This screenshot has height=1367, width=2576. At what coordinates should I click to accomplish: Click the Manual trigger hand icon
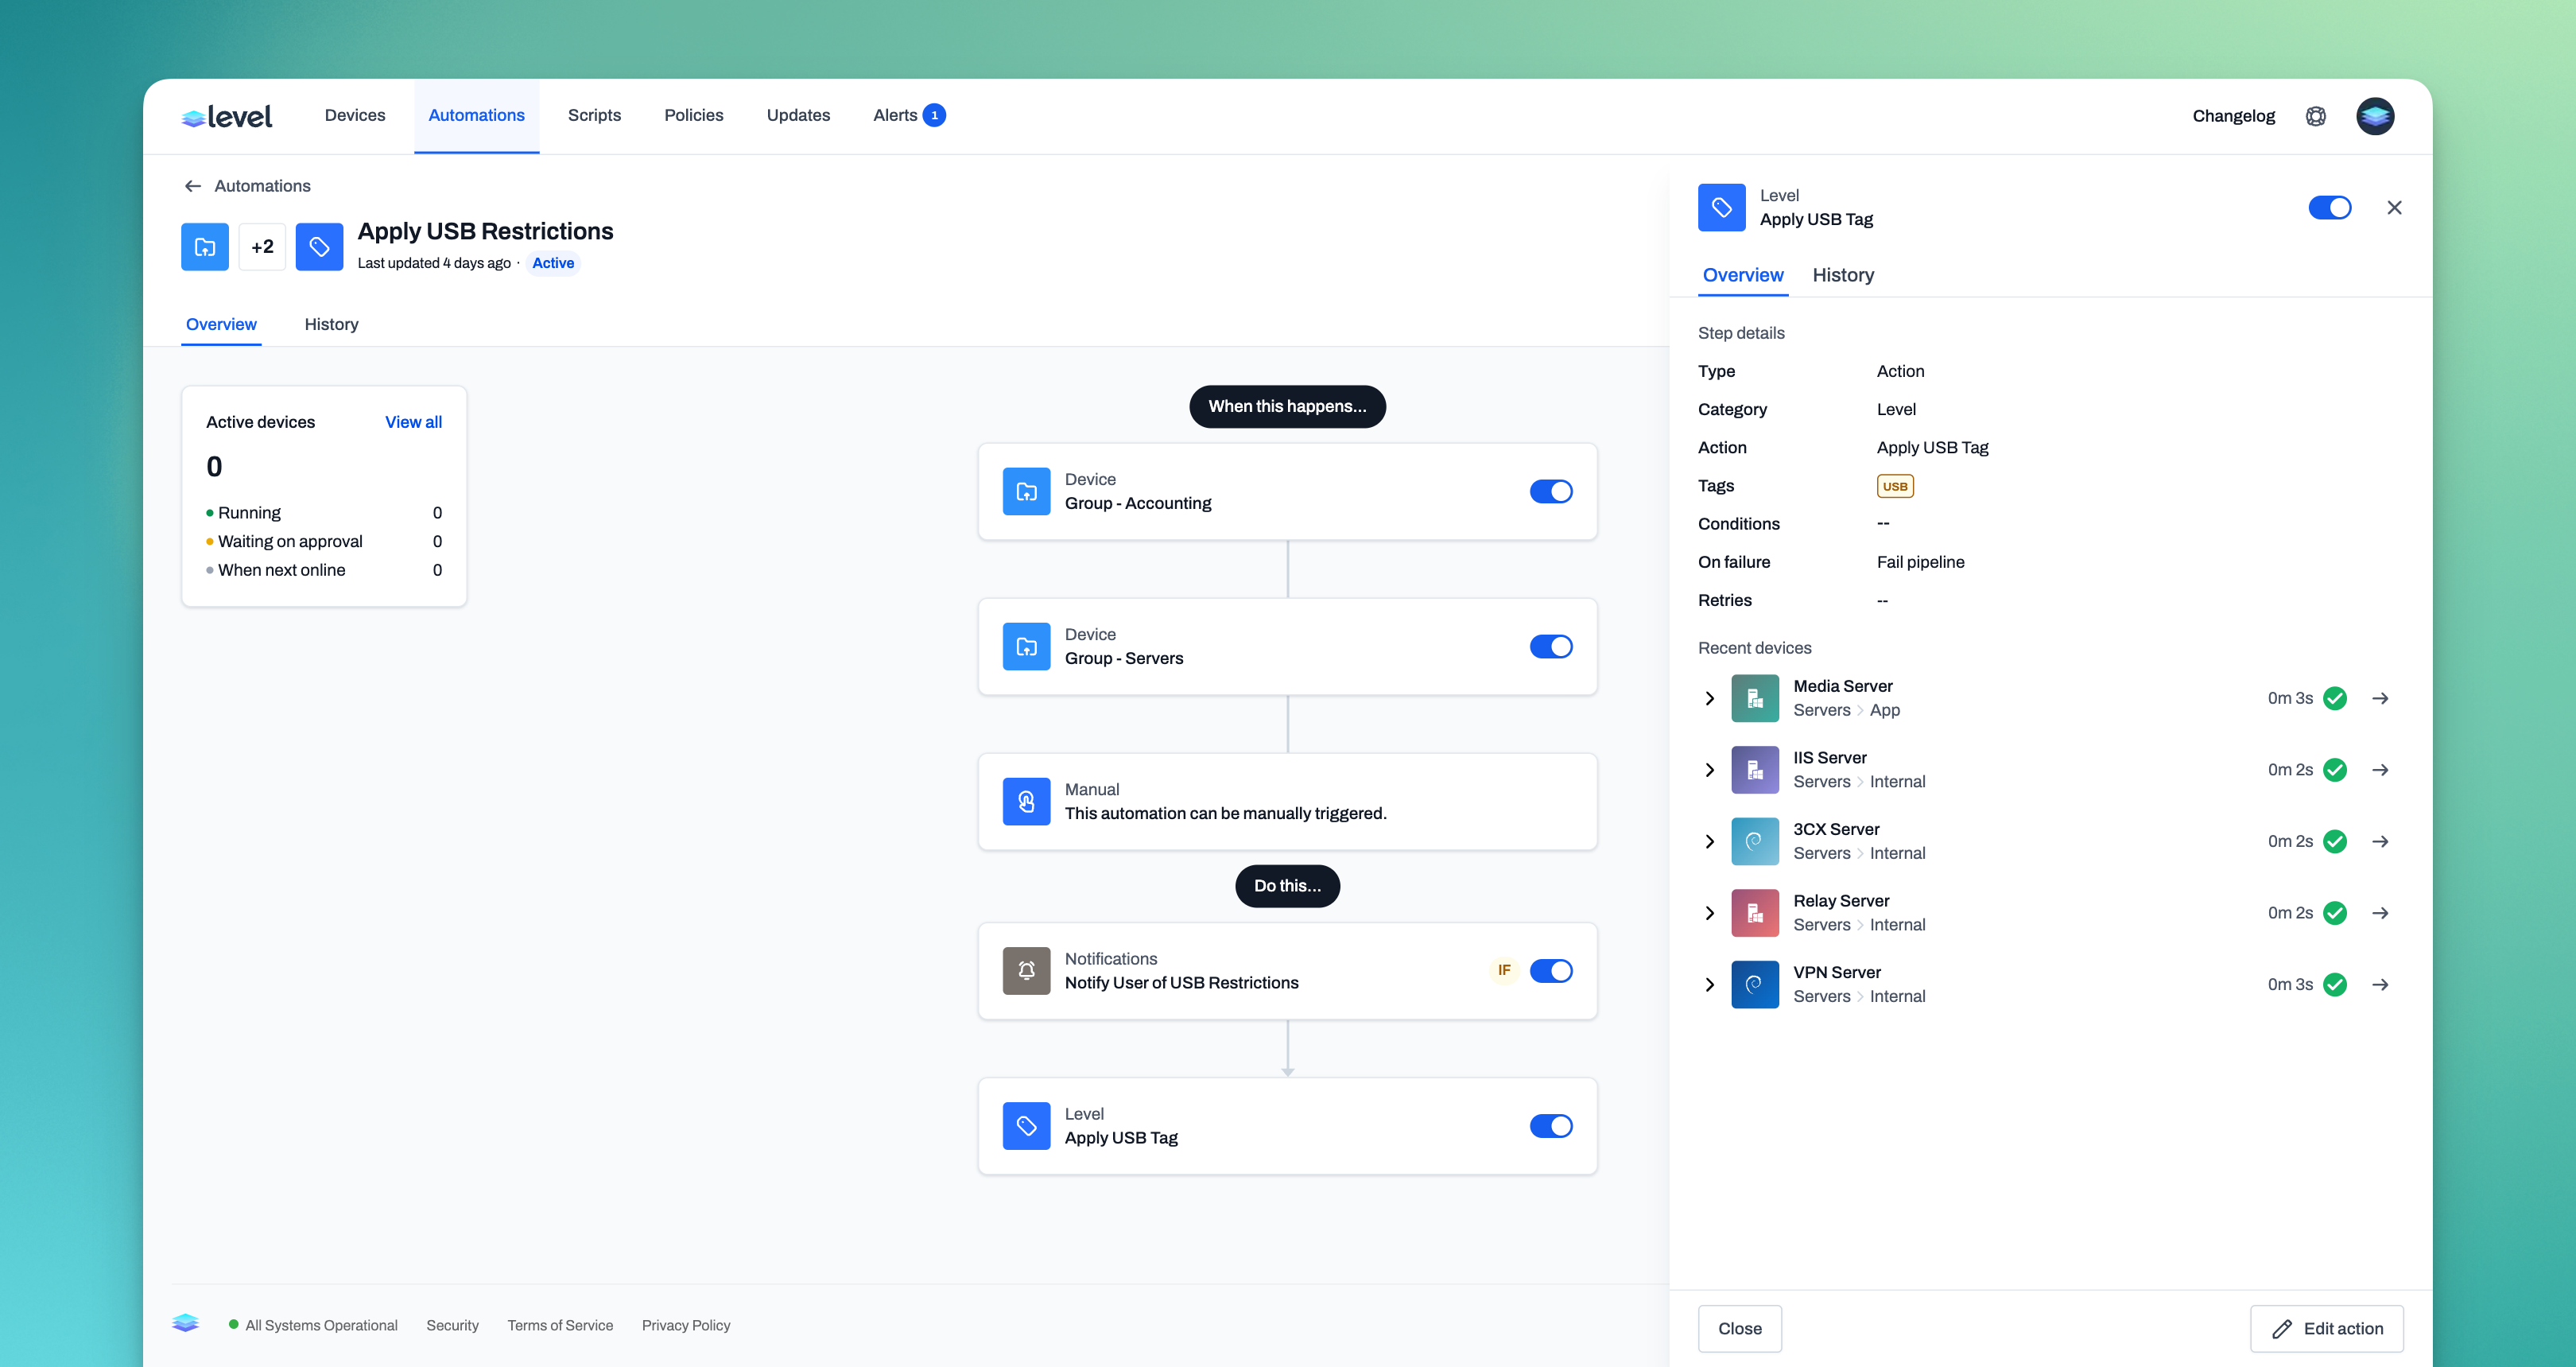[x=1026, y=801]
